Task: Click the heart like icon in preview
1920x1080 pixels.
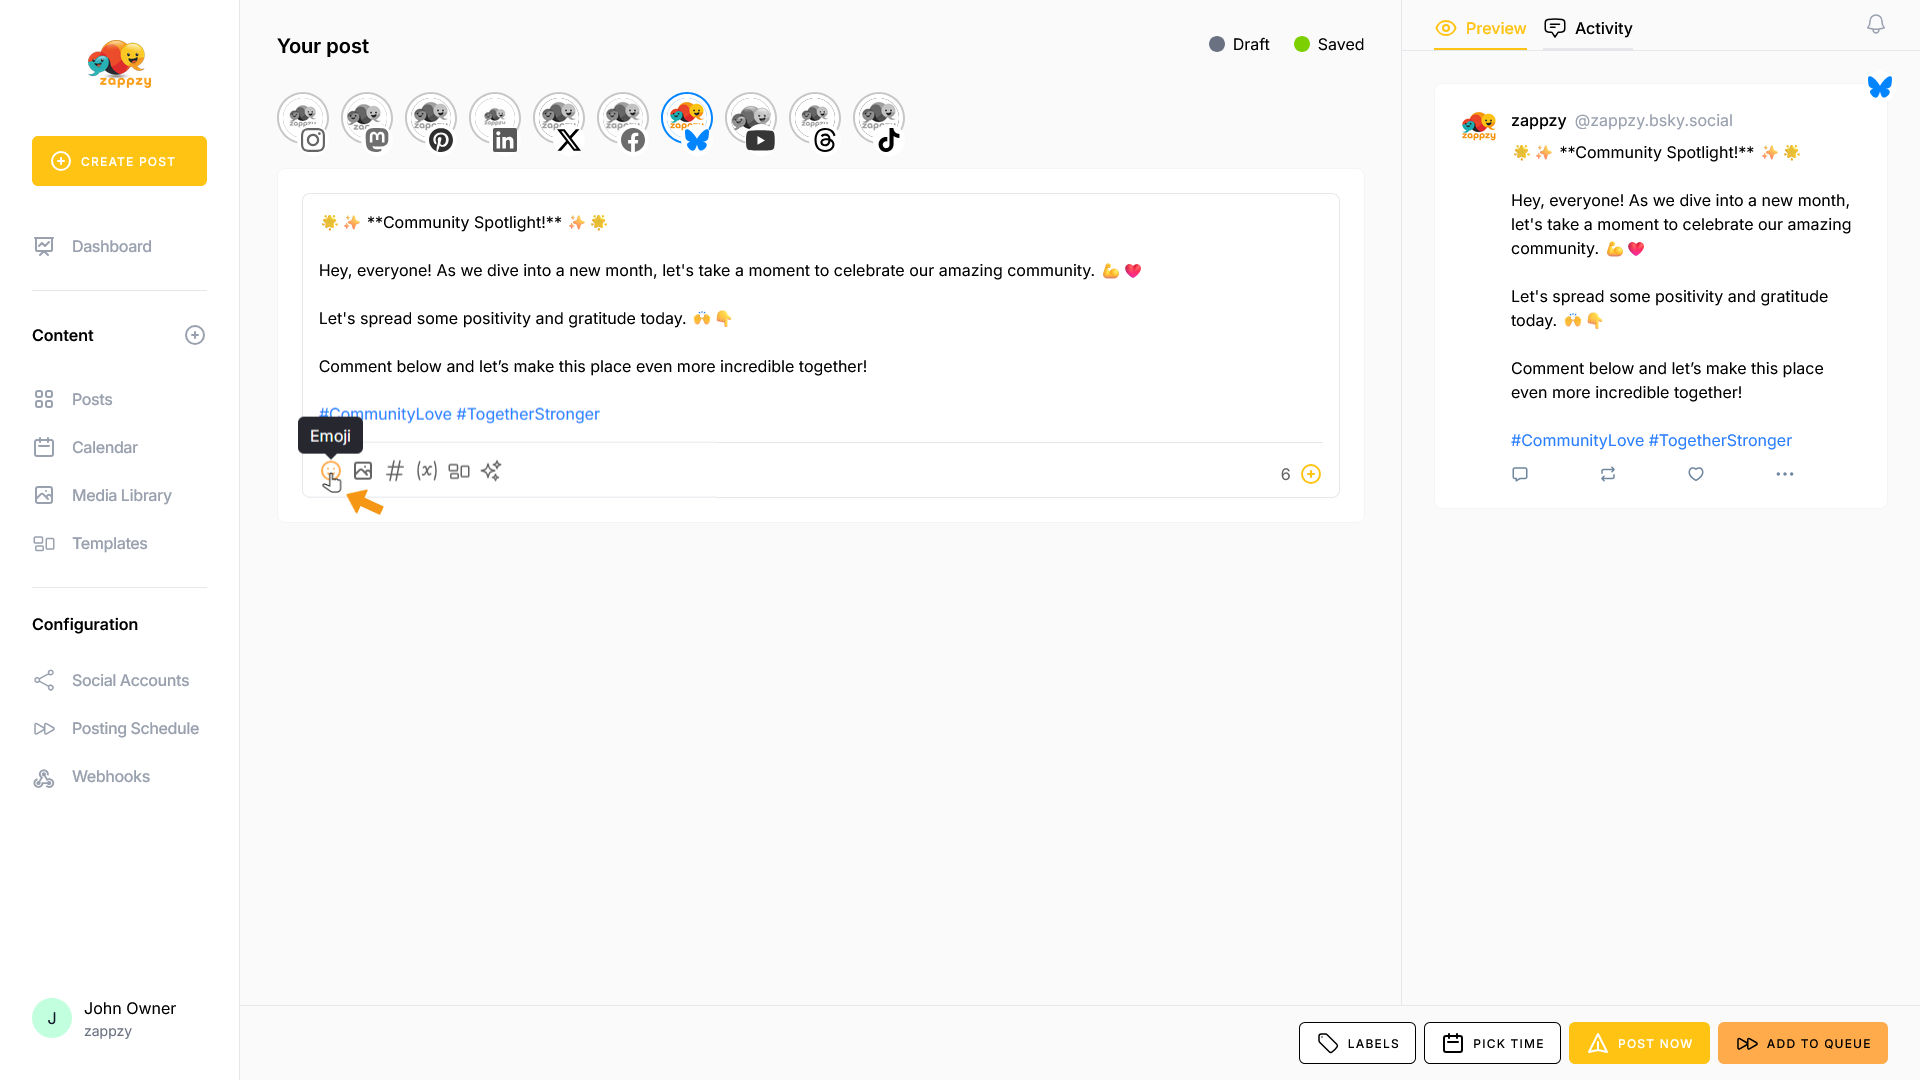Action: click(x=1696, y=474)
